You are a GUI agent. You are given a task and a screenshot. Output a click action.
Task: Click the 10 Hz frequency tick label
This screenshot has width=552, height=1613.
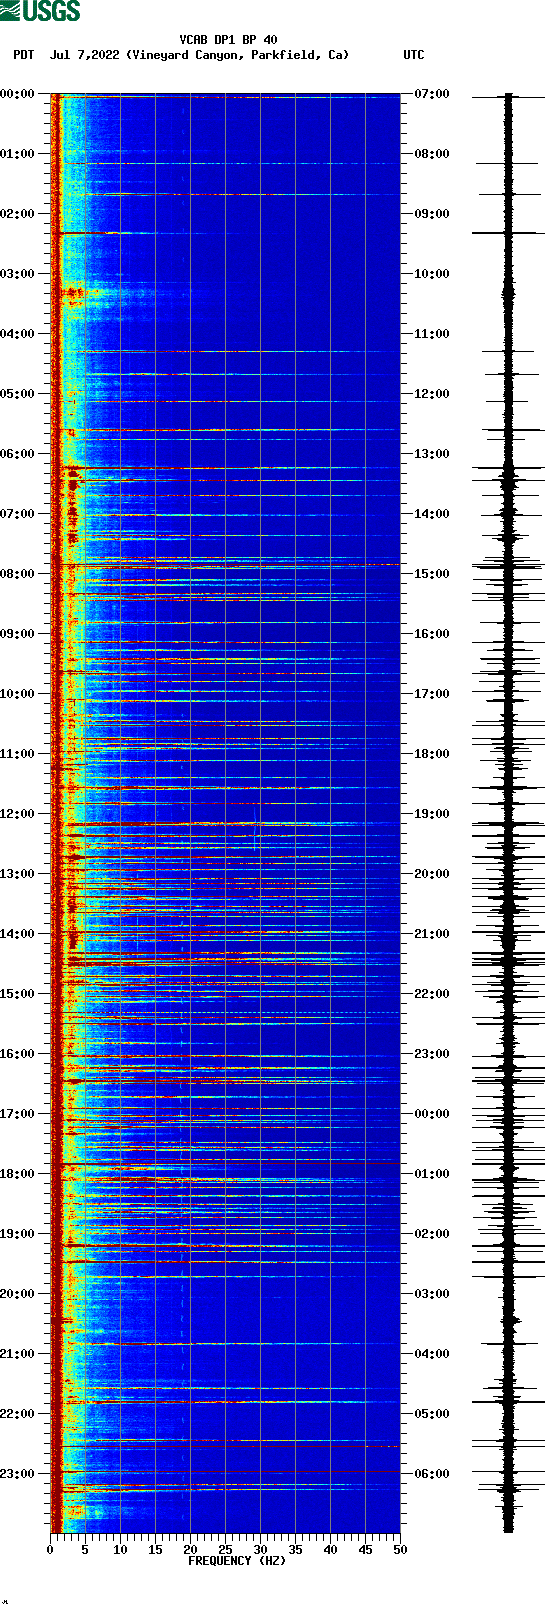point(120,1550)
